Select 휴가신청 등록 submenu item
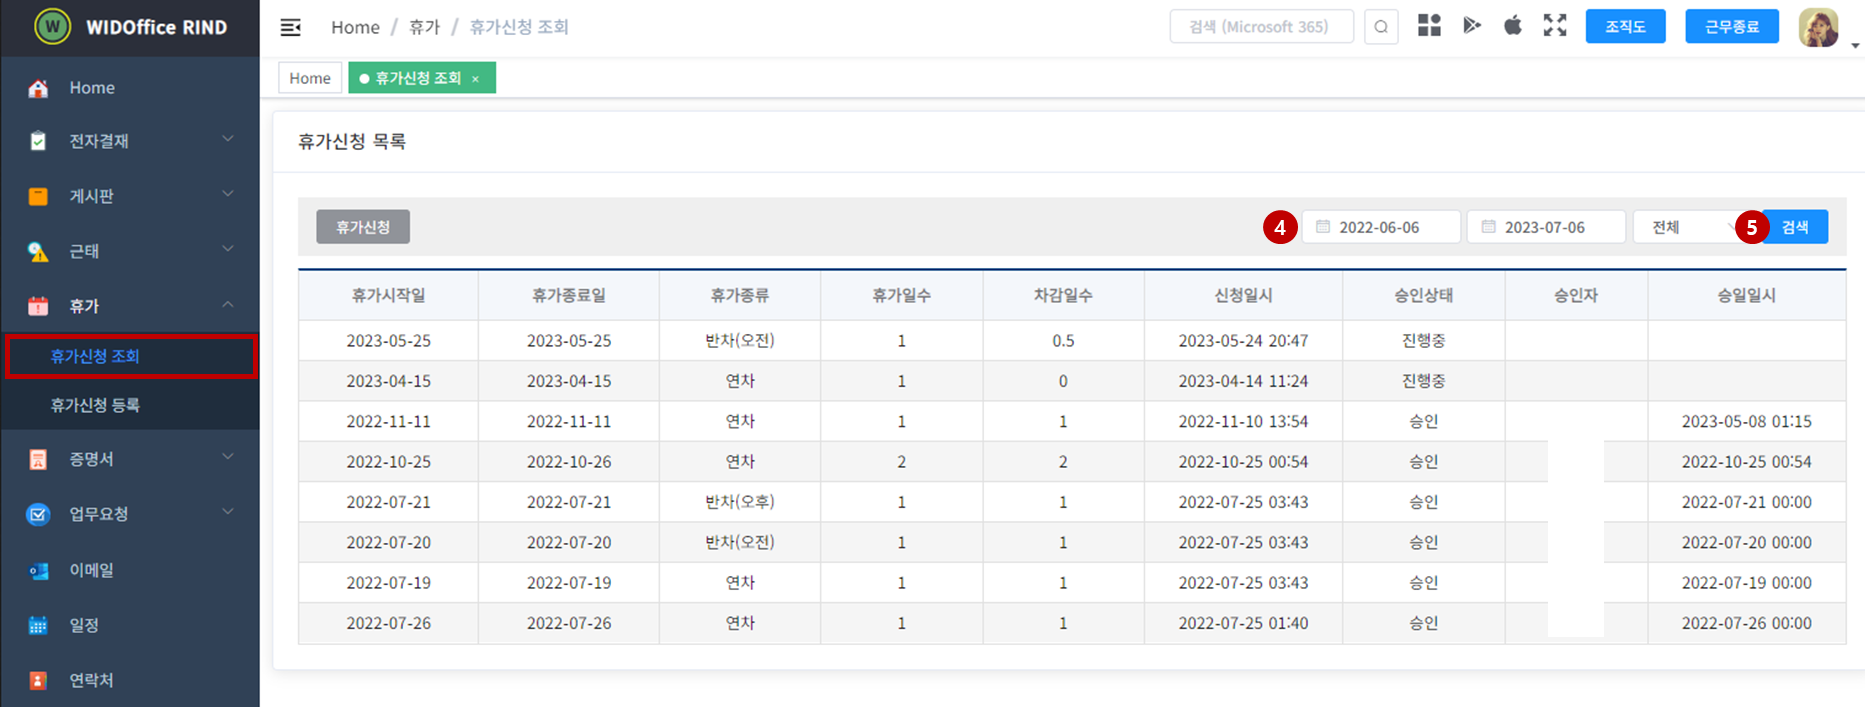The height and width of the screenshot is (707, 1865). 95,405
